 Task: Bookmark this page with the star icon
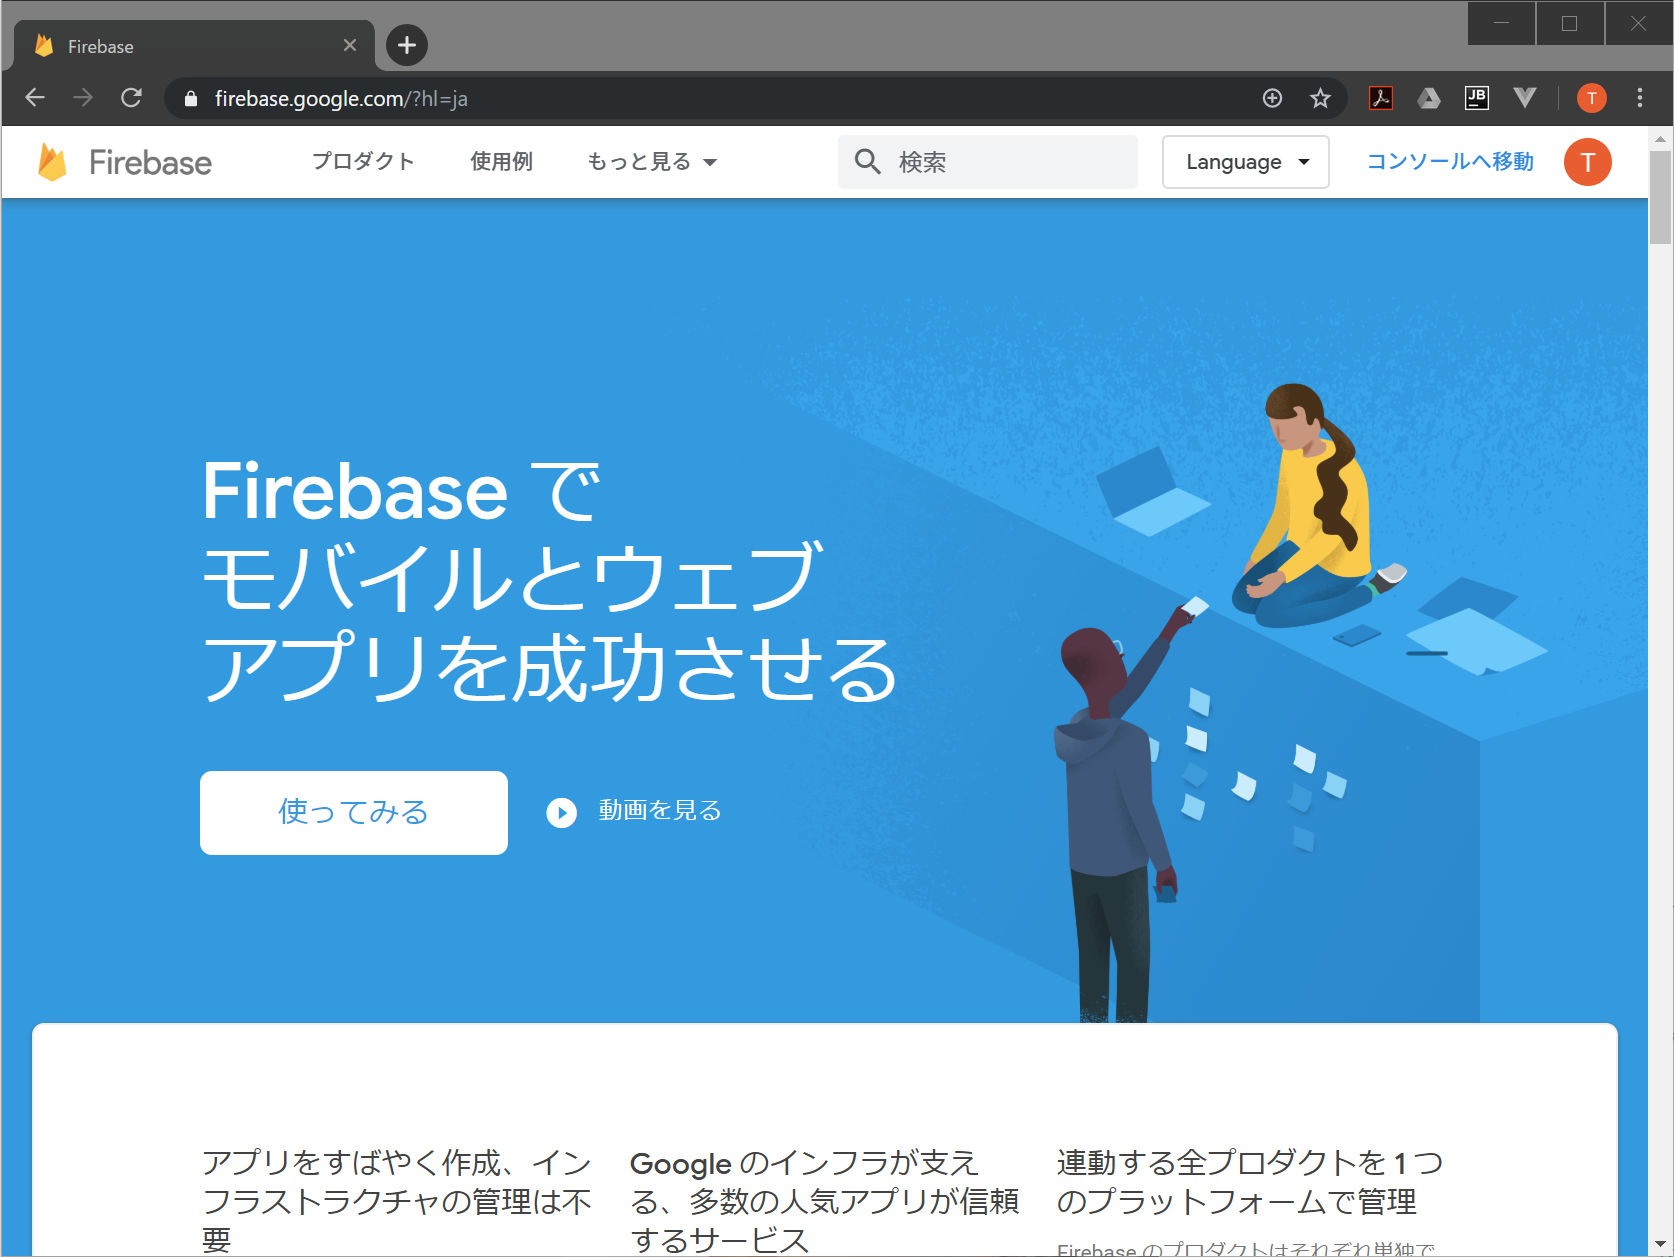pos(1320,98)
